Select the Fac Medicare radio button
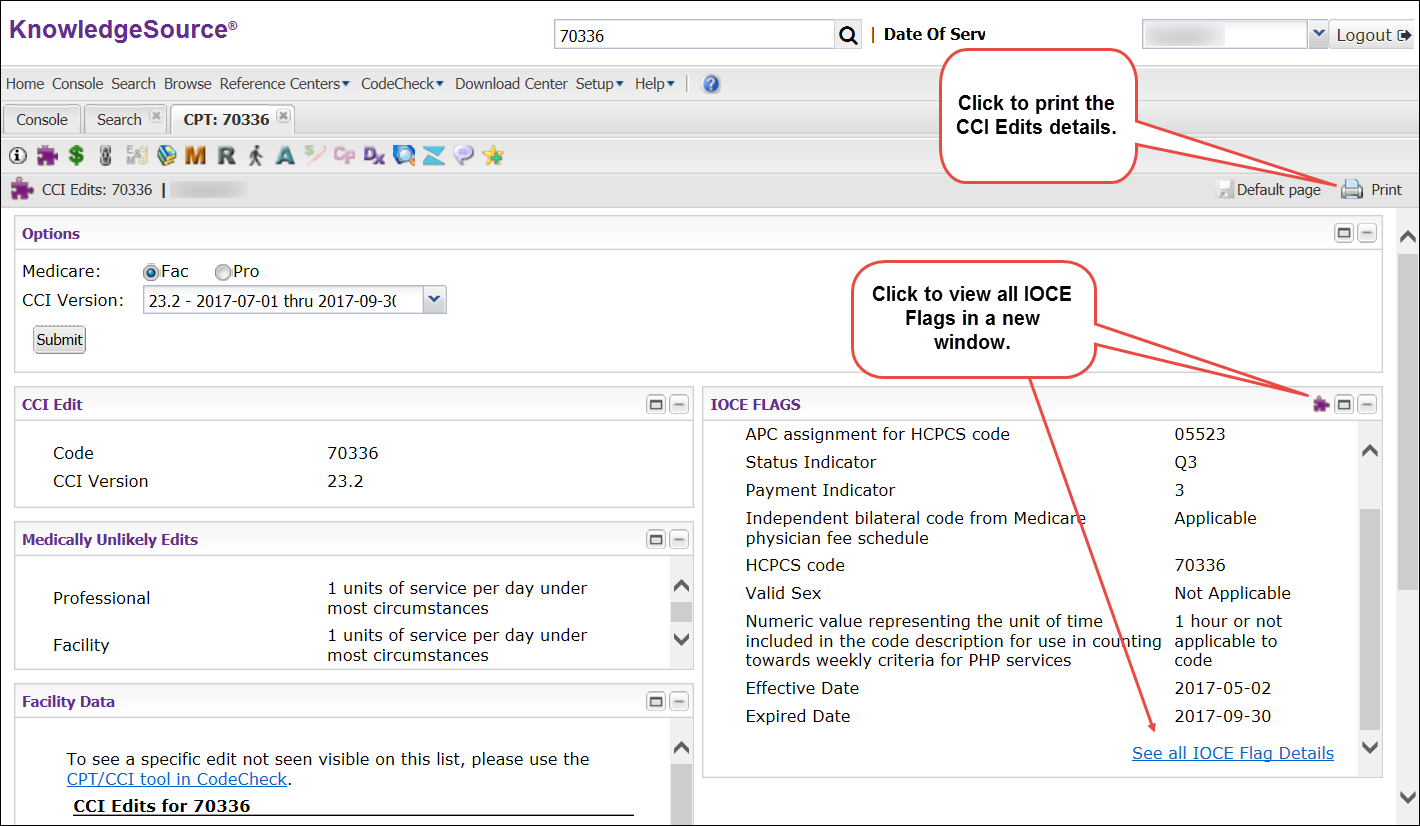The image size is (1420, 826). 151,272
